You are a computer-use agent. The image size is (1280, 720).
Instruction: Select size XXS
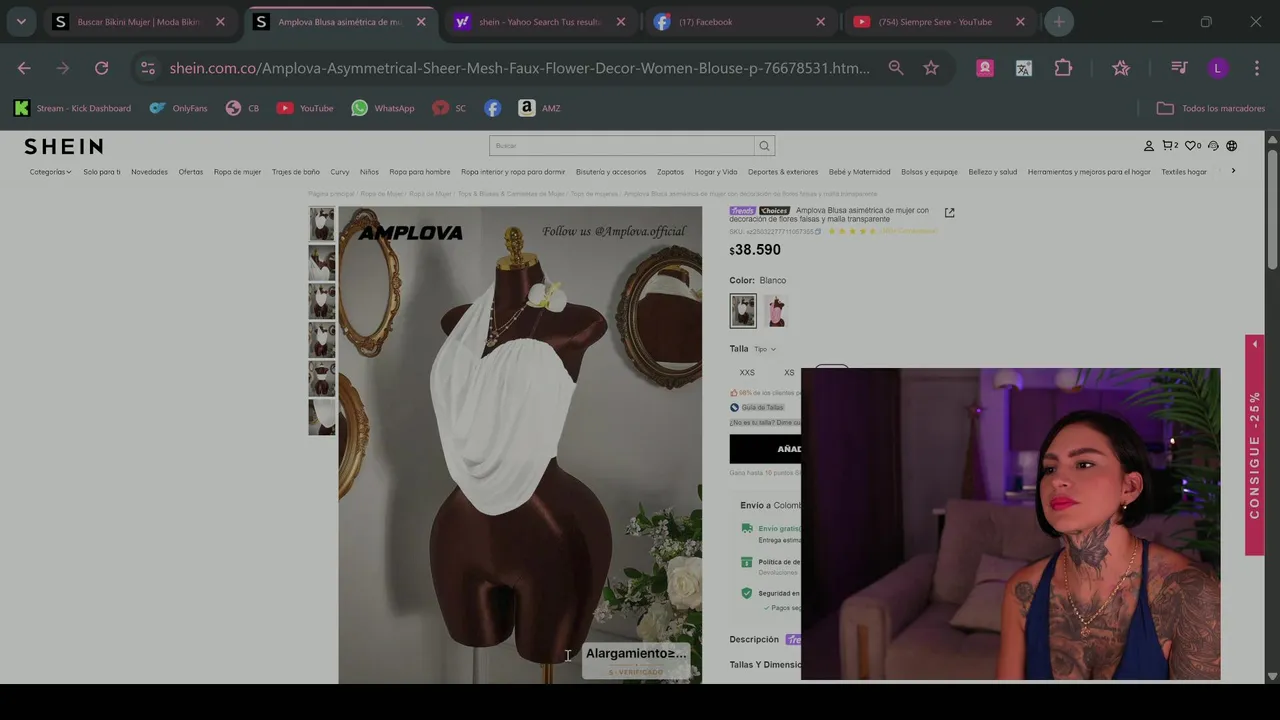pyautogui.click(x=747, y=372)
